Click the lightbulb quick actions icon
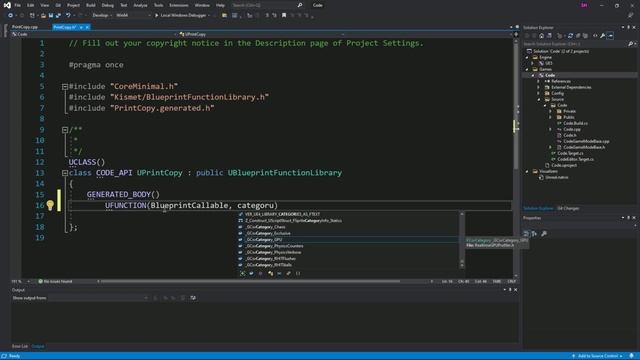The width and height of the screenshot is (640, 360). (x=50, y=205)
